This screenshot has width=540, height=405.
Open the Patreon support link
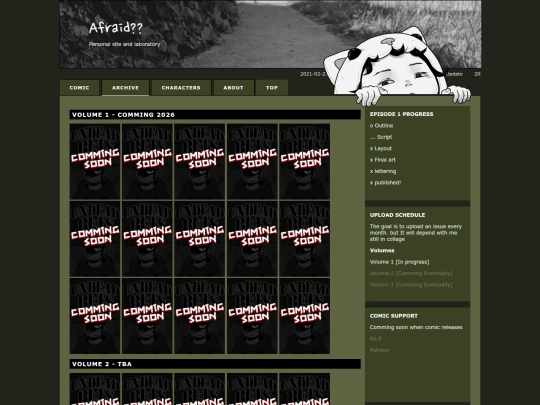click(x=379, y=350)
